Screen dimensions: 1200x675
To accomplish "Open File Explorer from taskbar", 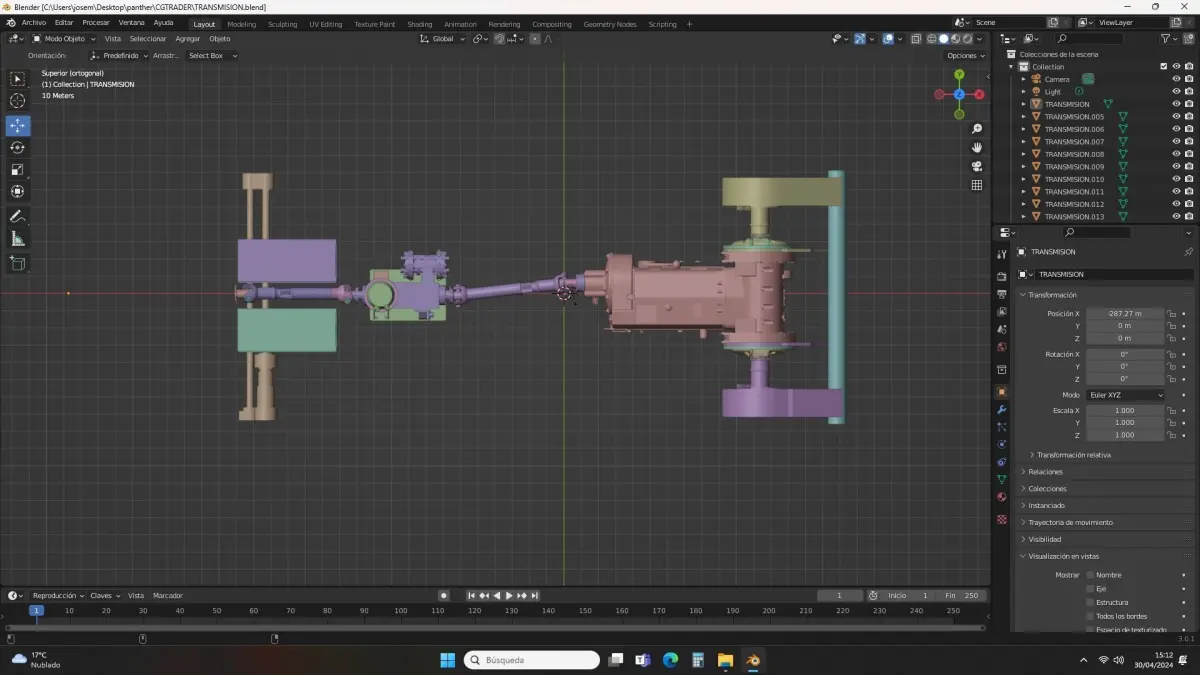I will point(725,660).
